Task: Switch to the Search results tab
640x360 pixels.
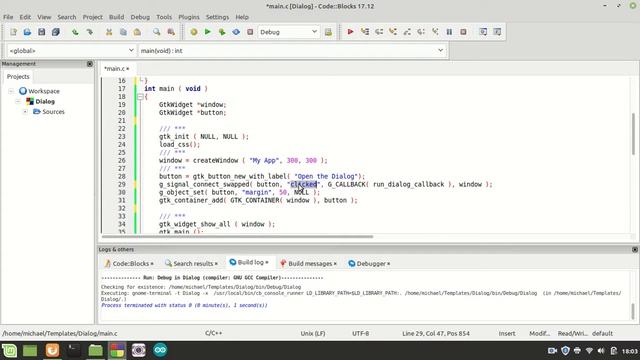Action: click(x=191, y=264)
